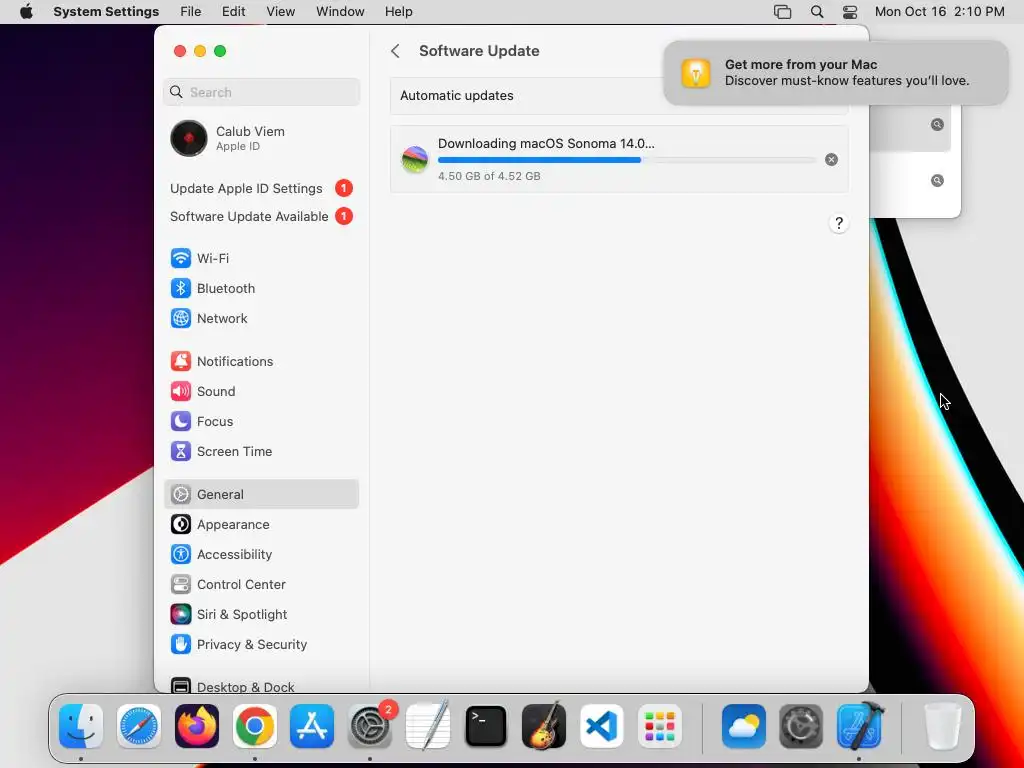This screenshot has width=1024, height=768.
Task: Click upper magnifier icon in background window
Action: point(937,124)
